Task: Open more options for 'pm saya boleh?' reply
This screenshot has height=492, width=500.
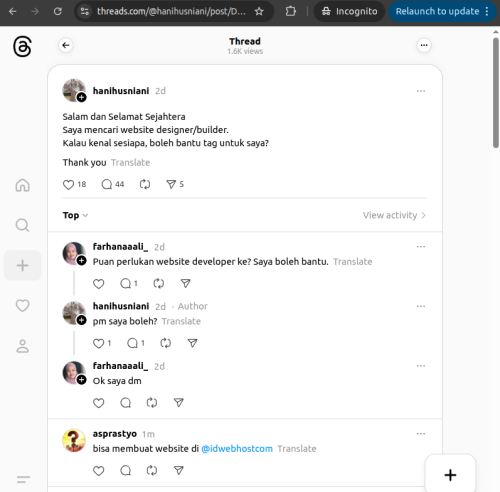Action: point(421,306)
